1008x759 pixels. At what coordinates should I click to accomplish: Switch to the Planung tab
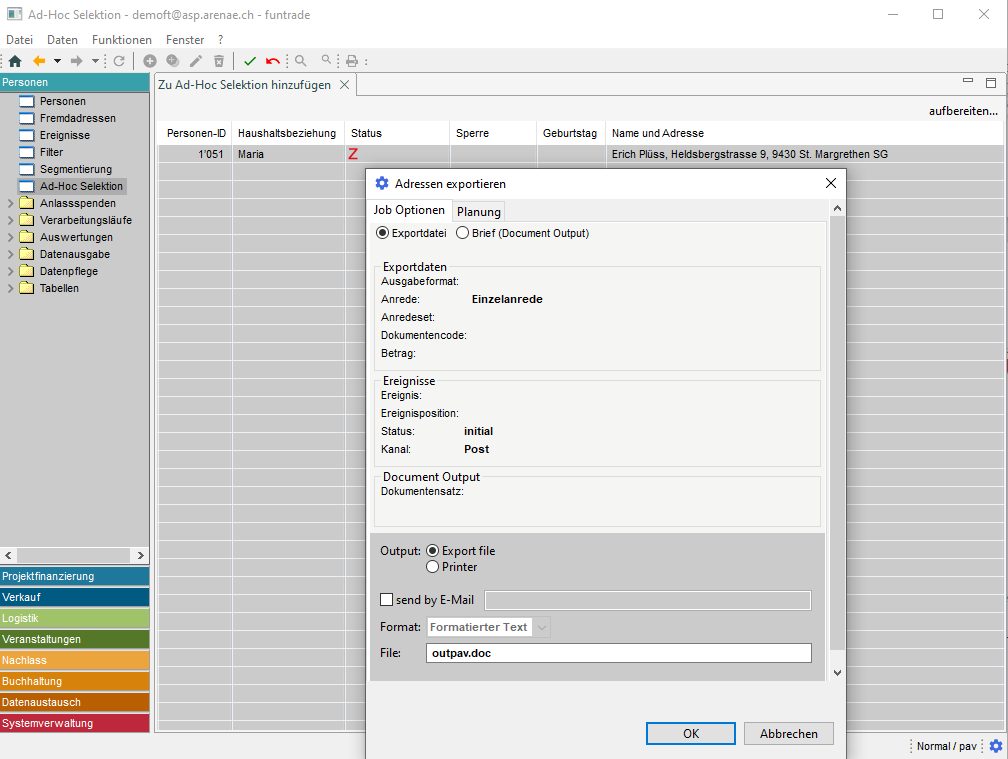478,211
